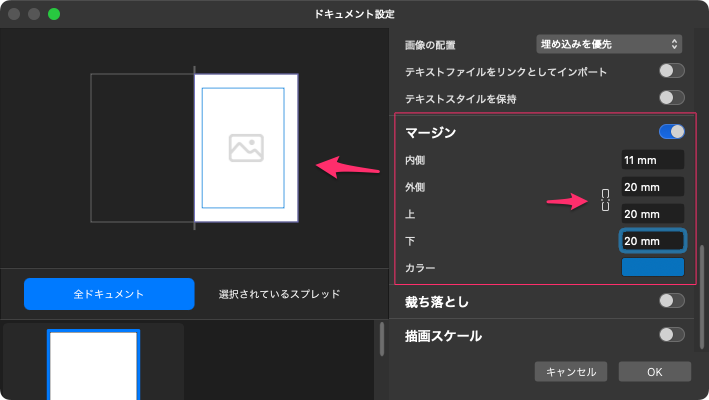Viewport: 709px width, 400px height.
Task: Open the 画像の配置 dropdown
Action: pos(608,44)
